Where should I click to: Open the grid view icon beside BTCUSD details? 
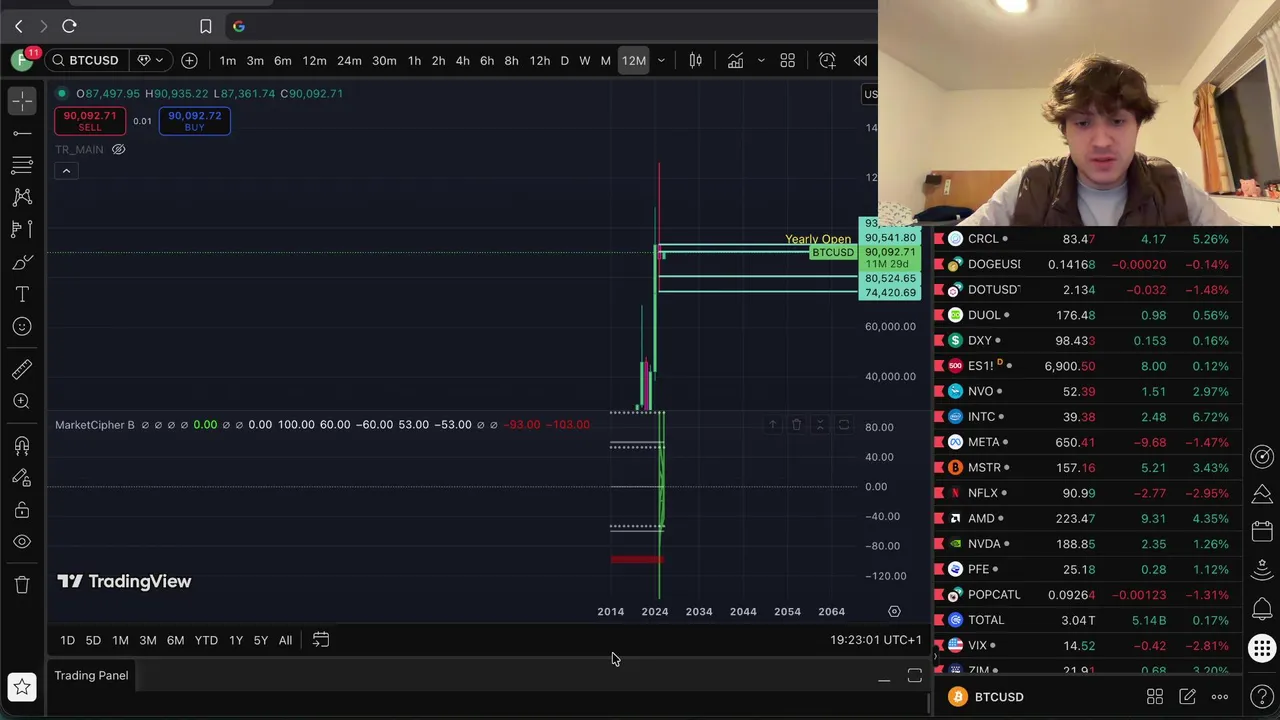click(x=1155, y=697)
